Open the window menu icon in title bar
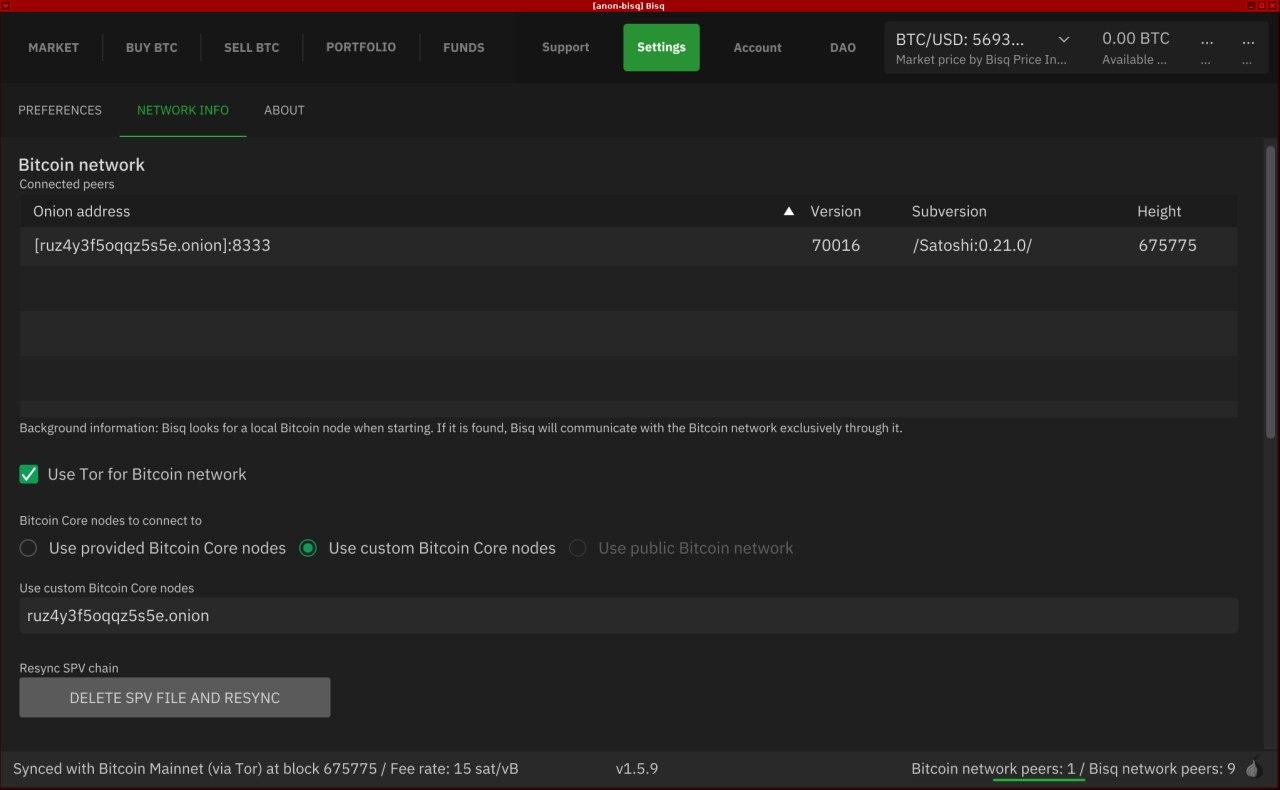This screenshot has width=1280, height=790. coord(6,6)
